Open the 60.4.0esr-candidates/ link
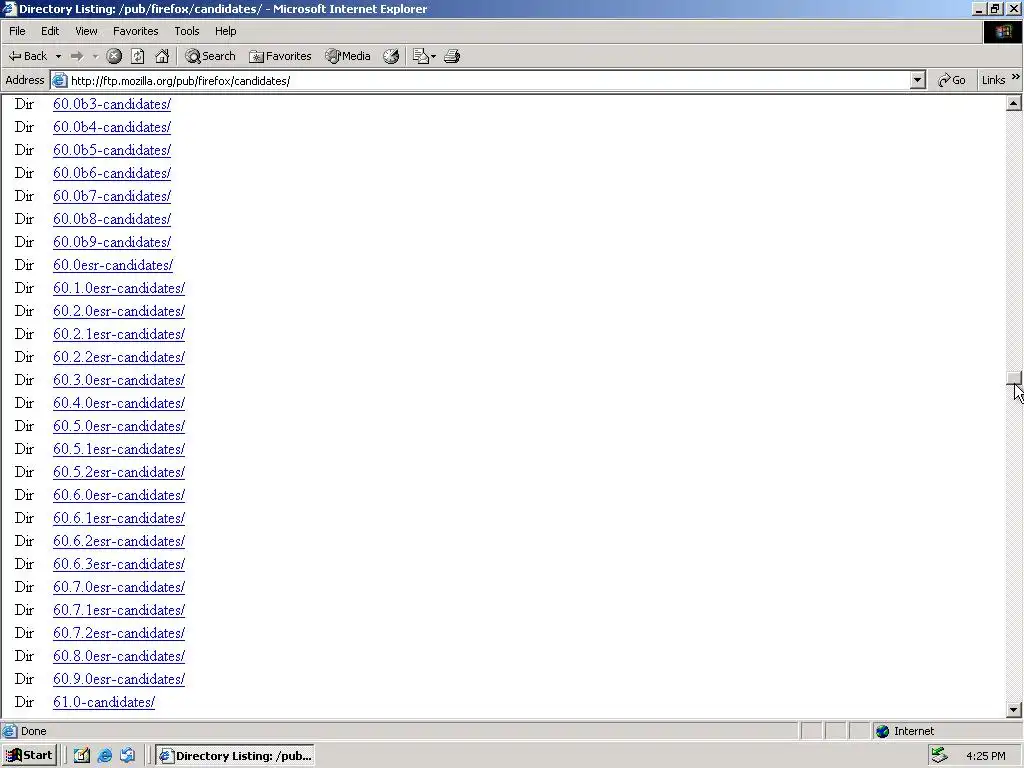 click(x=119, y=403)
